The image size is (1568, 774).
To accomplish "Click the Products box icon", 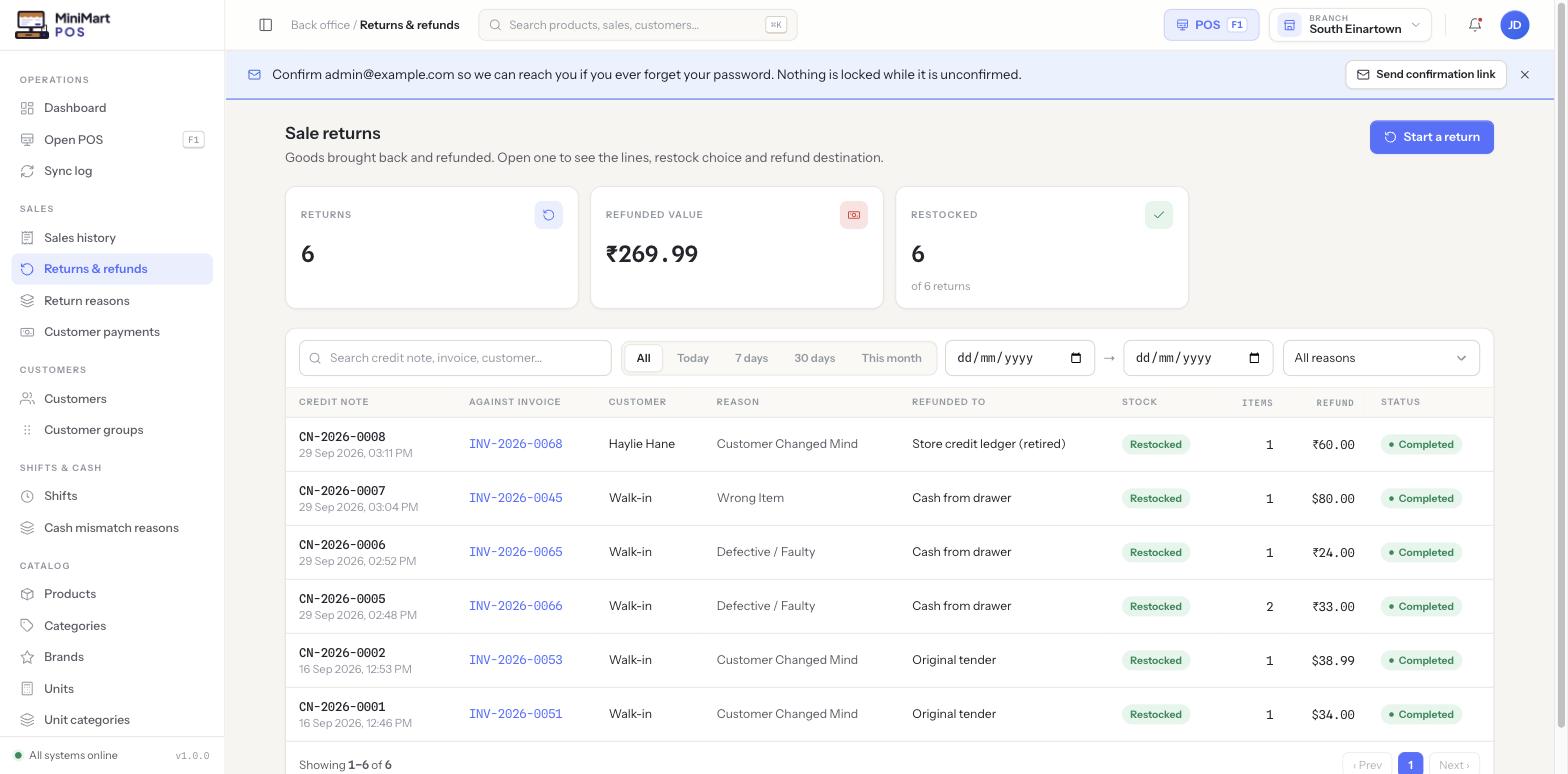I will 27,594.
